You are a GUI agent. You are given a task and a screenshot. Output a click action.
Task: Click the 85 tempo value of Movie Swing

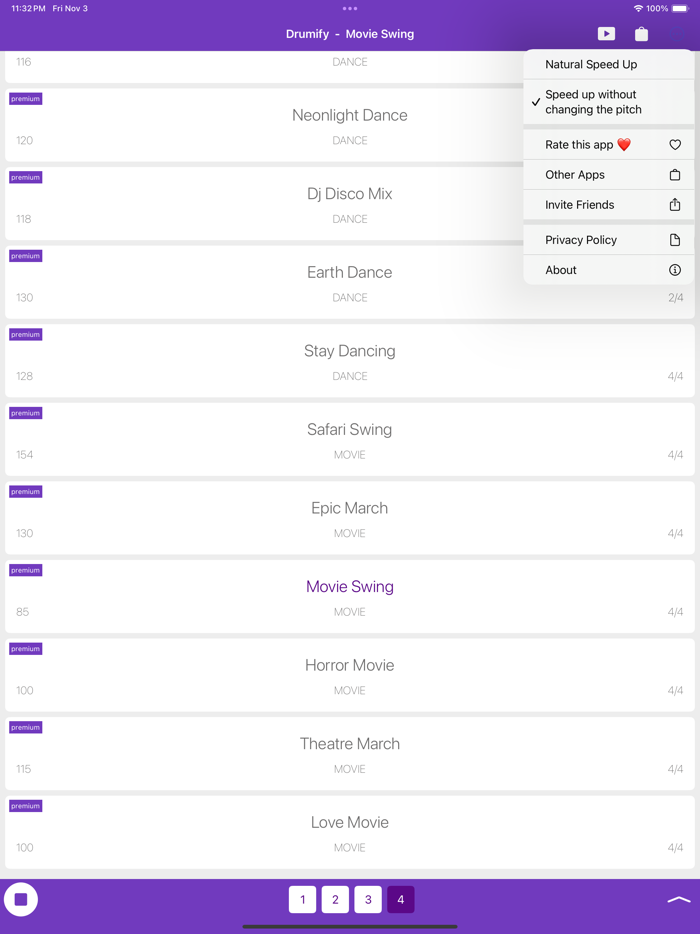click(x=23, y=612)
